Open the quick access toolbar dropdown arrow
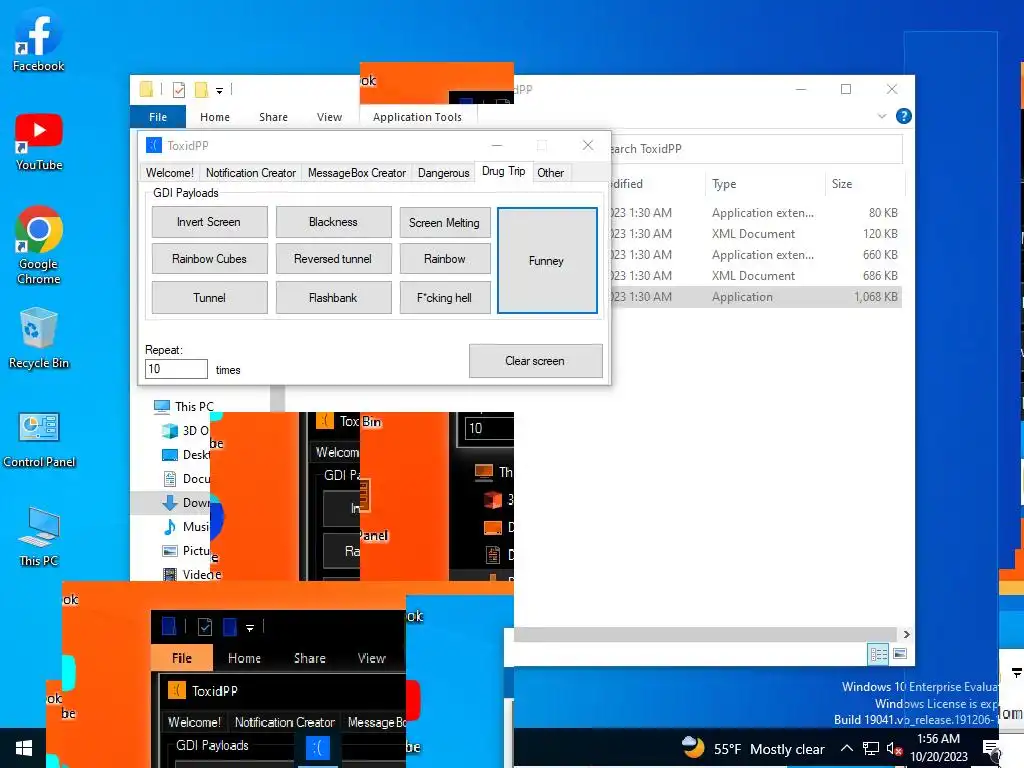The image size is (1024, 768). [x=219, y=91]
